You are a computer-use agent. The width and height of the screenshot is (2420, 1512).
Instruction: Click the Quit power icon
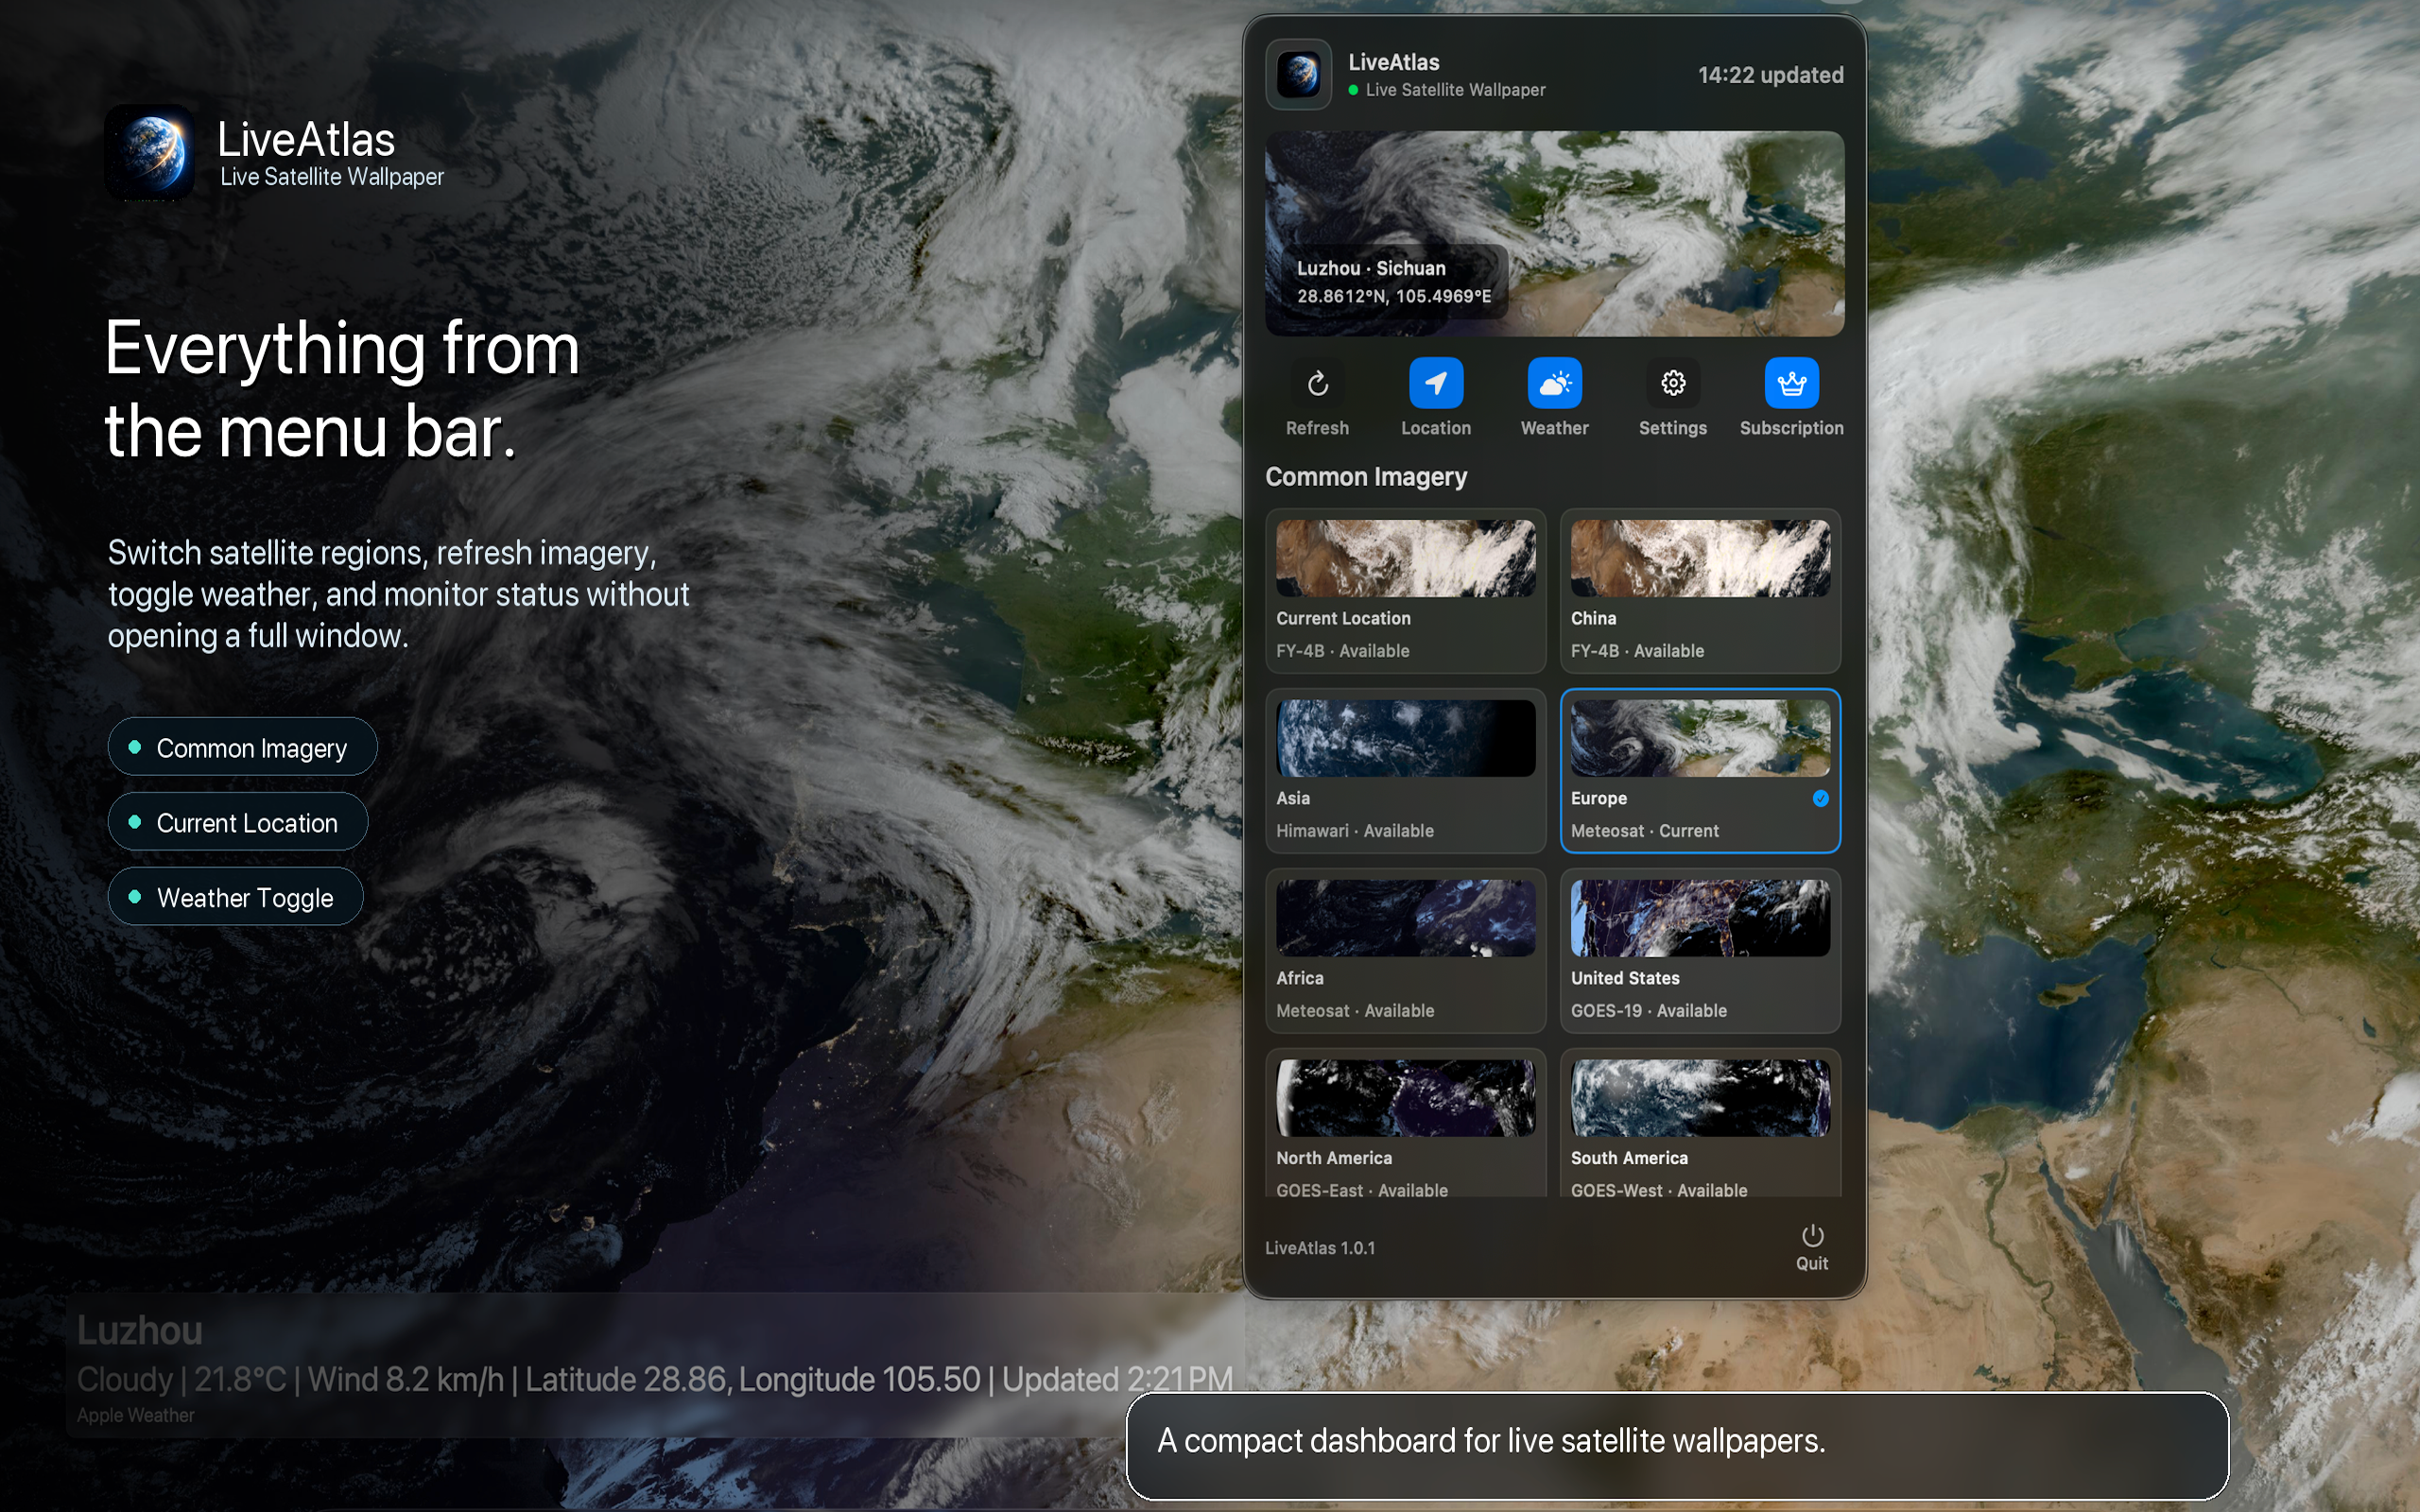(x=1812, y=1236)
